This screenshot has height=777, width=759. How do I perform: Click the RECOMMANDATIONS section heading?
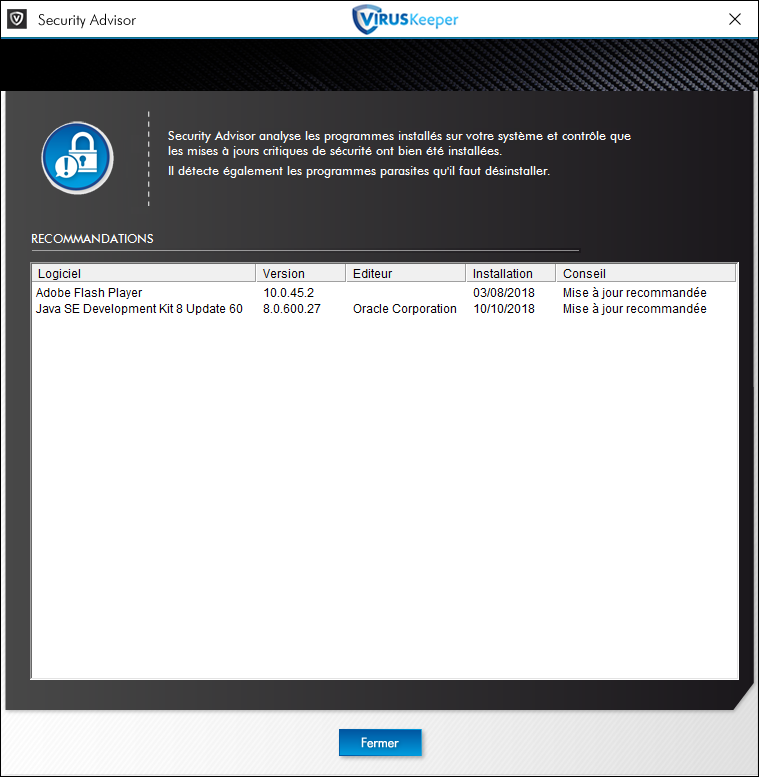pos(92,239)
